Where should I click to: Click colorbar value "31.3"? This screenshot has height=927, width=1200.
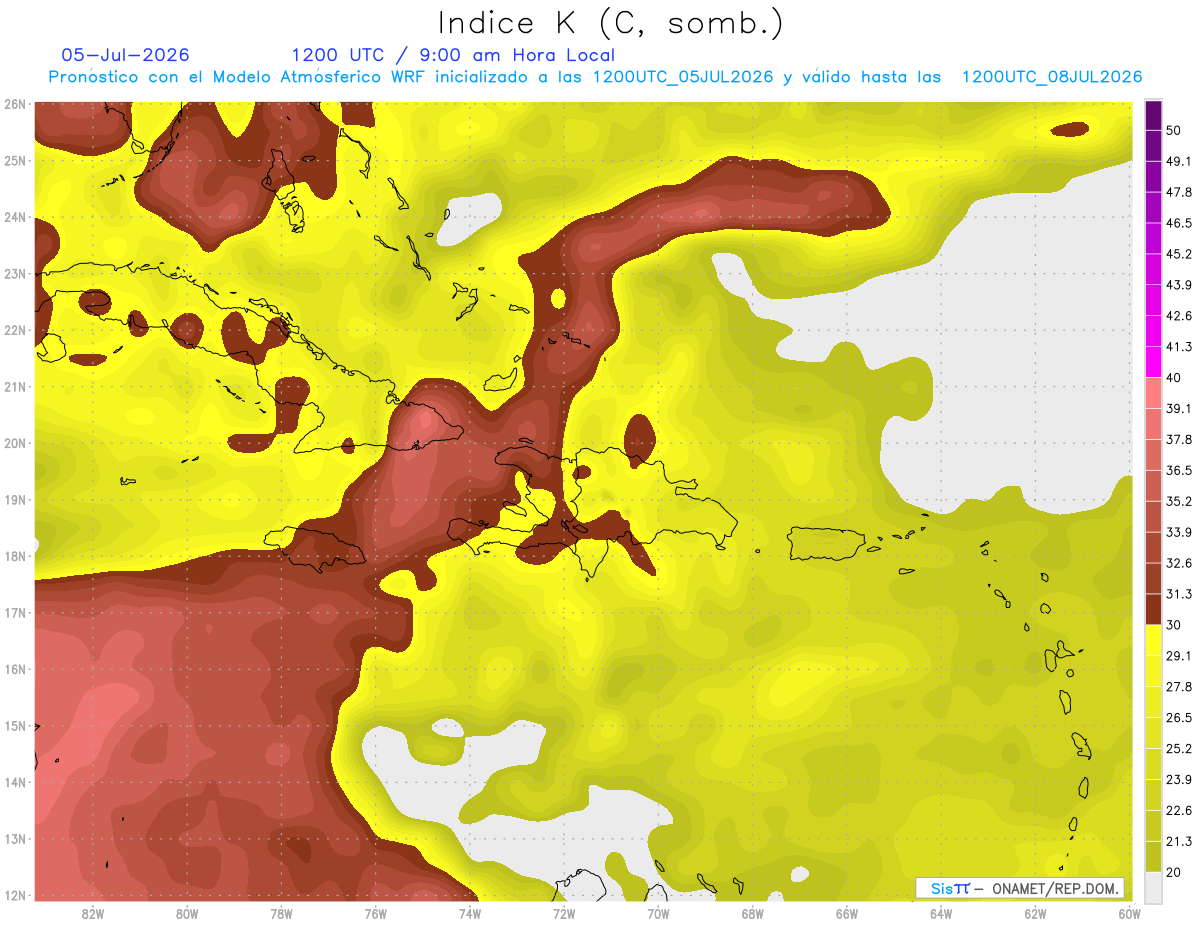point(1179,594)
